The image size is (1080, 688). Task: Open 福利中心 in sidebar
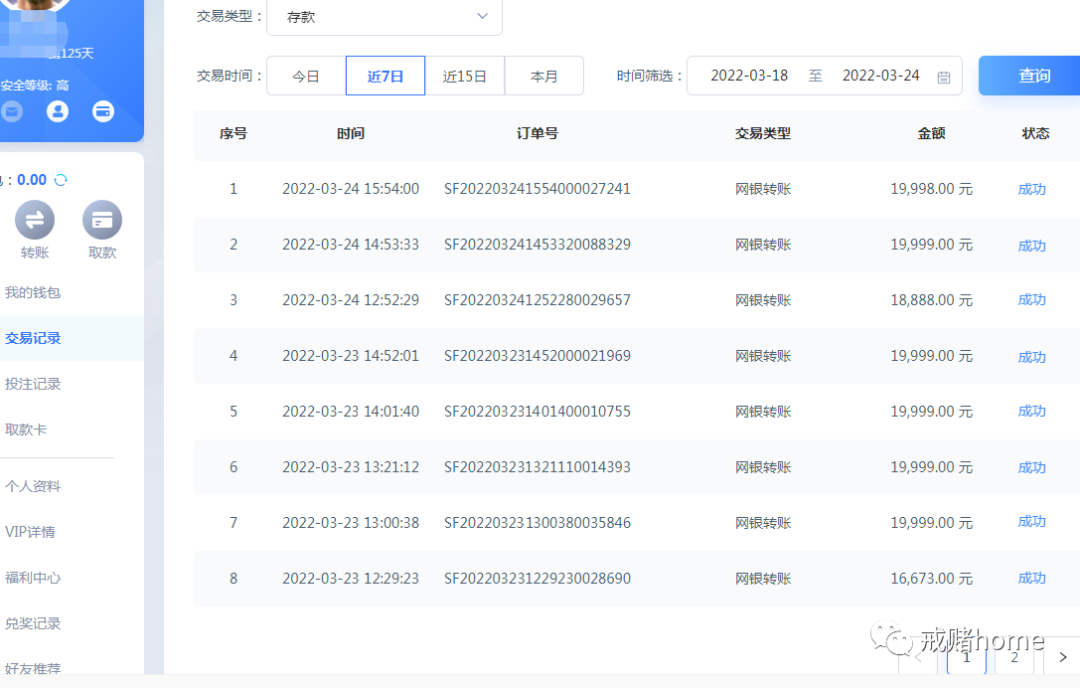tap(32, 578)
